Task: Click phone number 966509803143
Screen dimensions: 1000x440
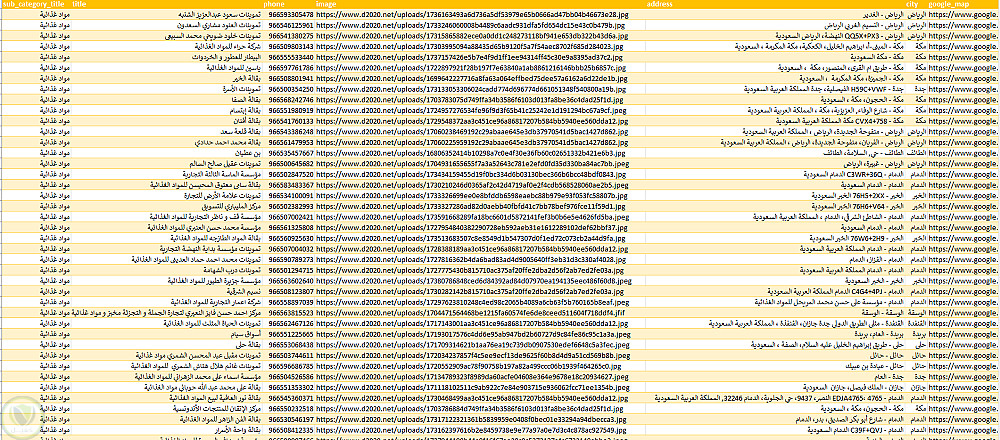Action: pos(290,47)
